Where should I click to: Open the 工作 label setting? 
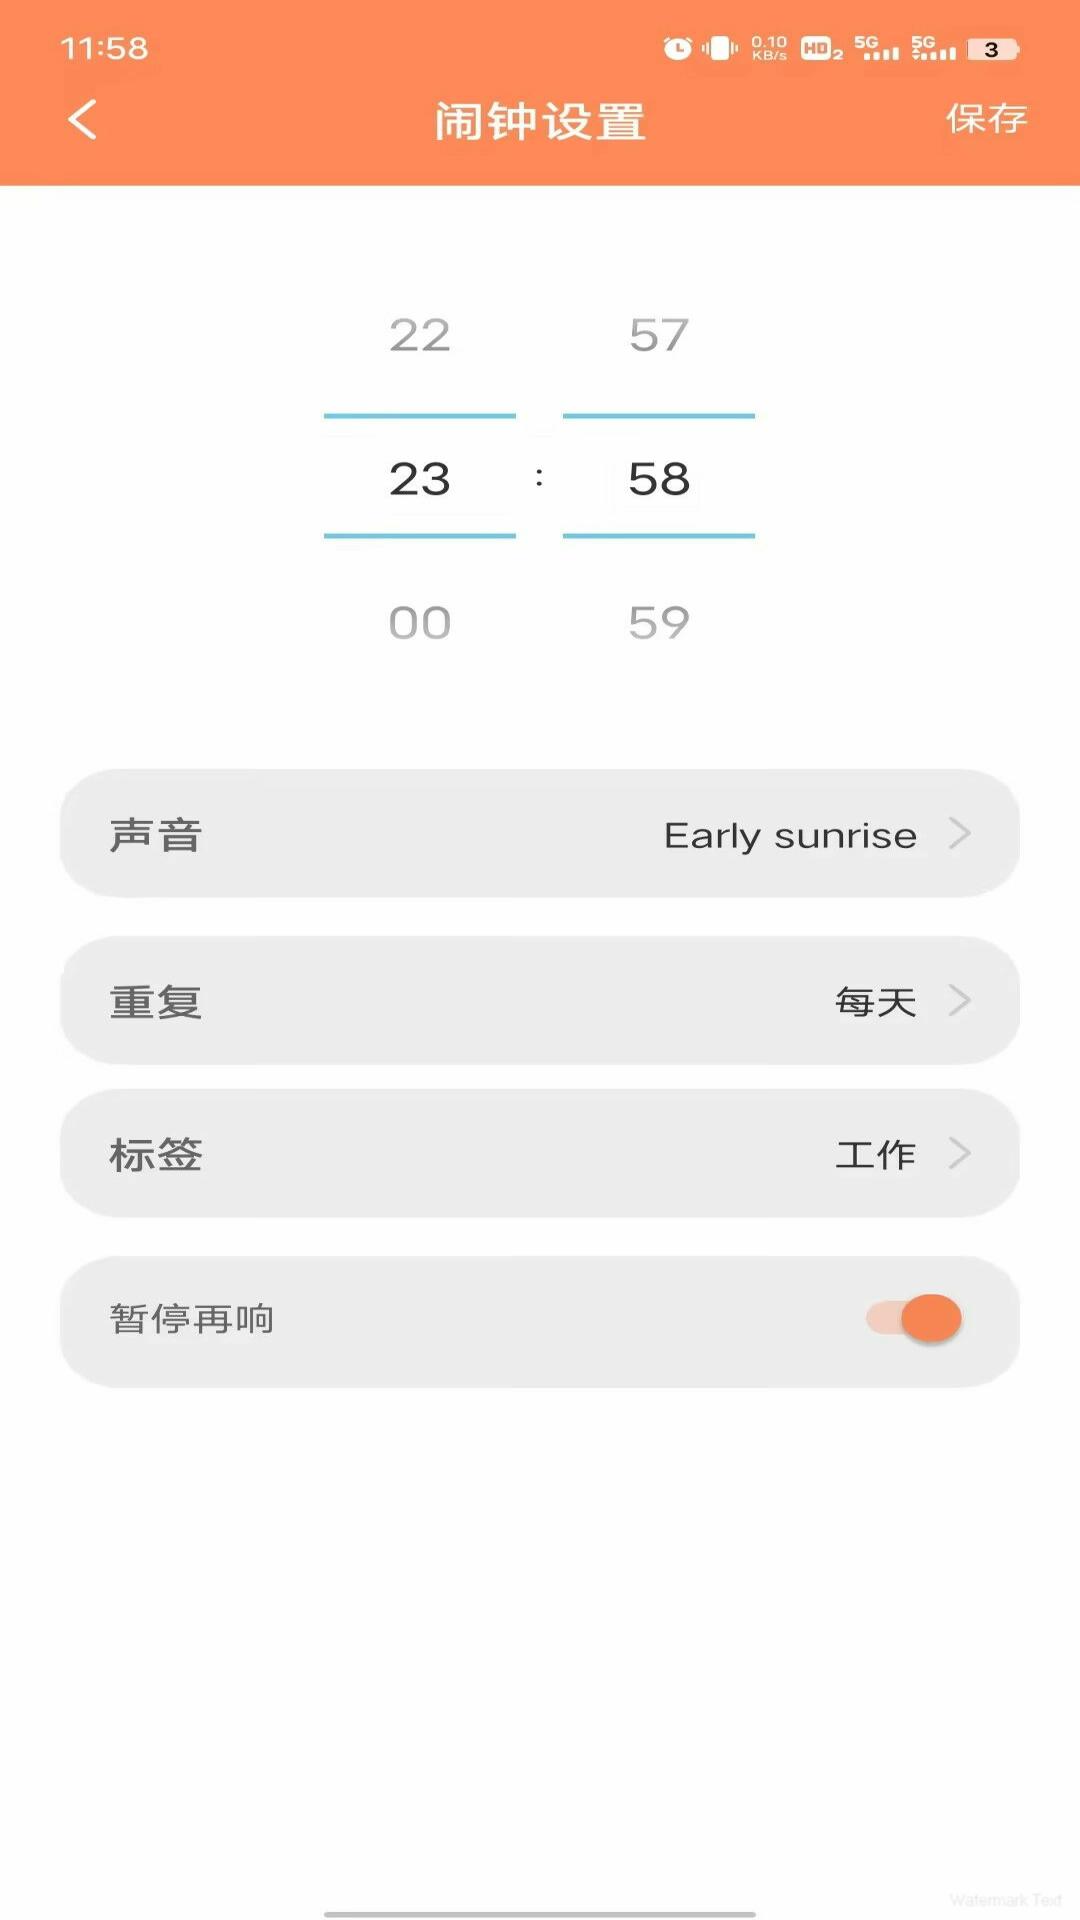pyautogui.click(x=876, y=1154)
